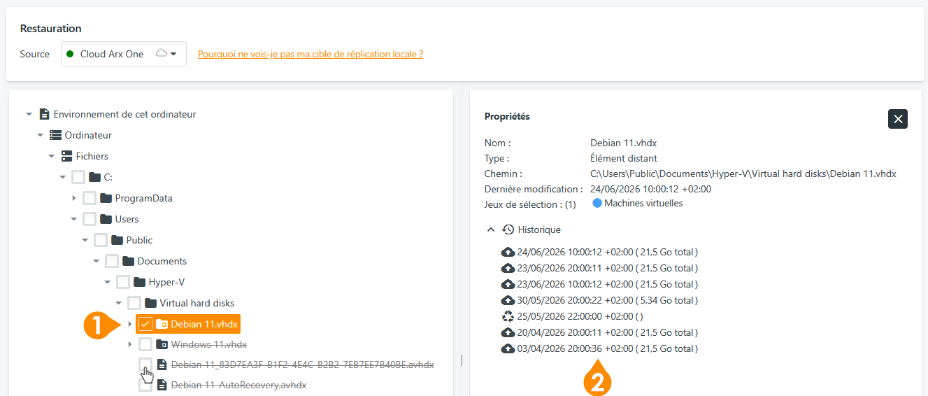Click the recycle icon for 25/05/2026 entry
Image resolution: width=928 pixels, height=396 pixels.
click(508, 316)
